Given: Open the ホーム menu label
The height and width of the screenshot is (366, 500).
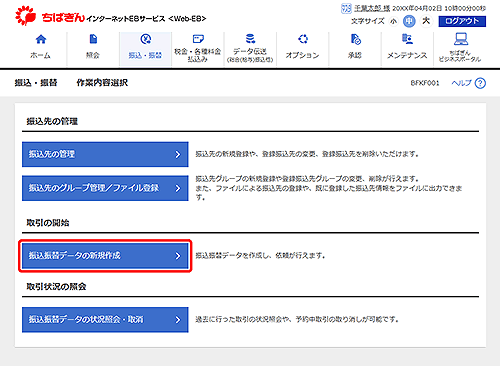Looking at the screenshot, I should click(40, 55).
